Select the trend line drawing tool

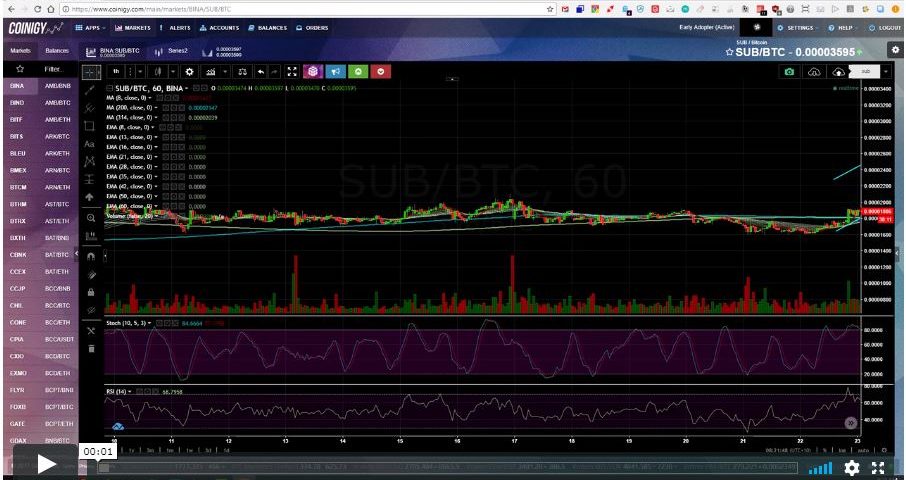click(x=90, y=90)
